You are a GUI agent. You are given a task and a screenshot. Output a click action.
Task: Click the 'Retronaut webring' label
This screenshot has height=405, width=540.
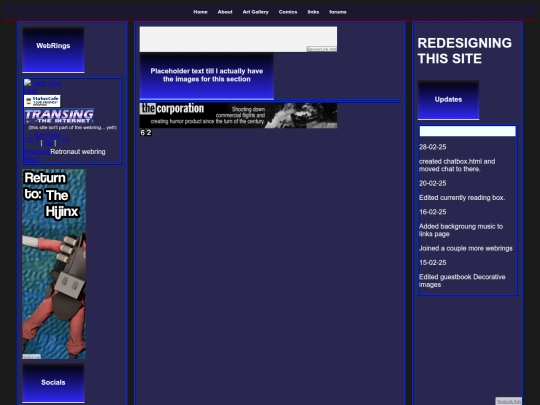point(78,152)
